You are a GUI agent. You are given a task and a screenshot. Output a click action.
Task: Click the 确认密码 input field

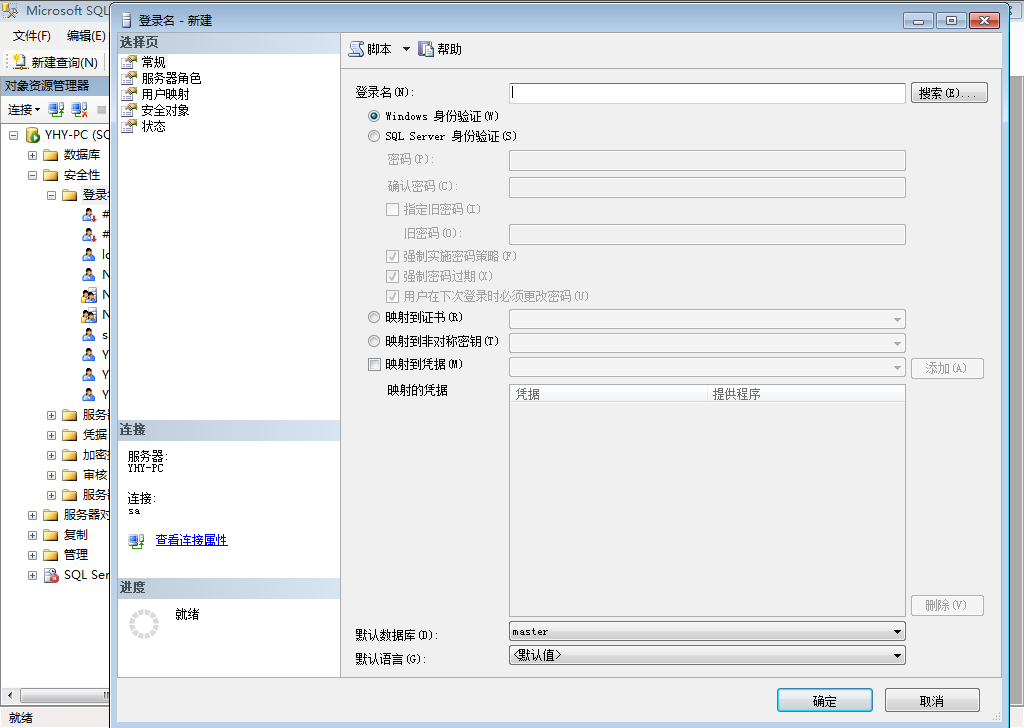[707, 187]
